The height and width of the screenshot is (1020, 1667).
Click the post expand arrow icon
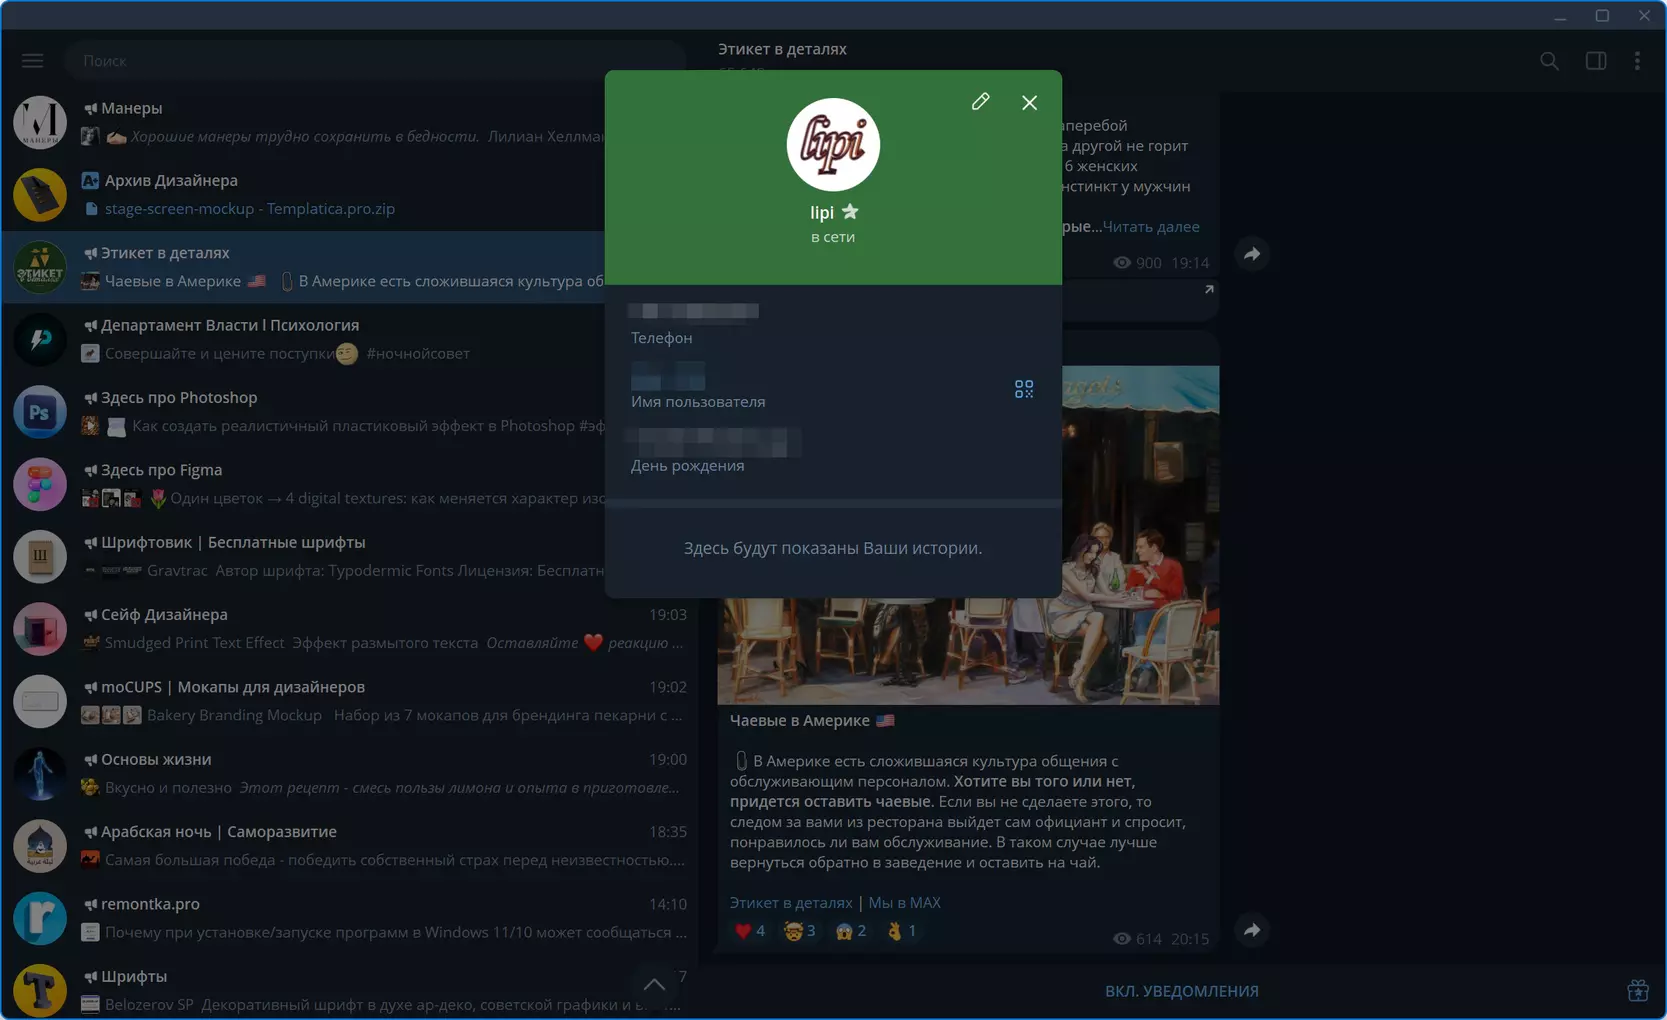pos(1209,290)
